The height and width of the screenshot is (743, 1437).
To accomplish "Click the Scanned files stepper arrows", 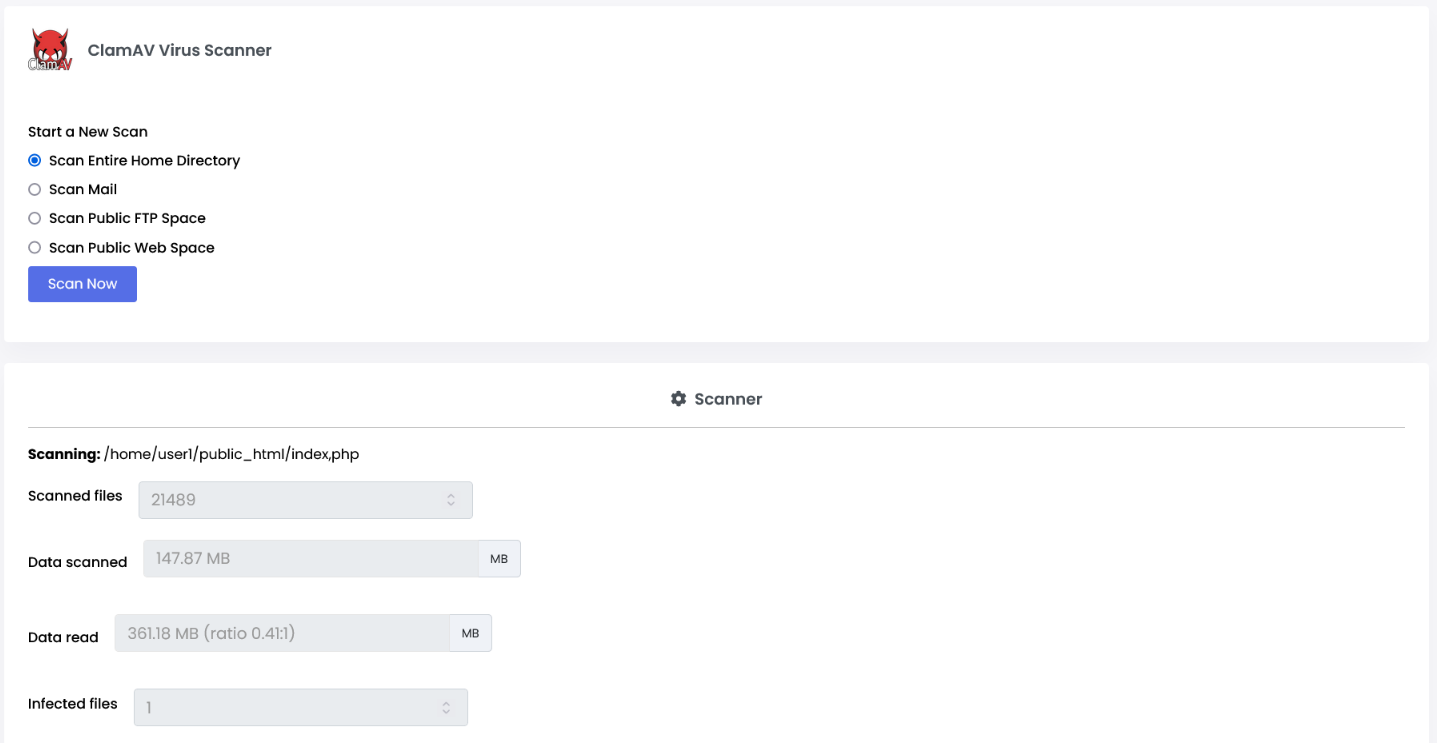I will click(451, 500).
